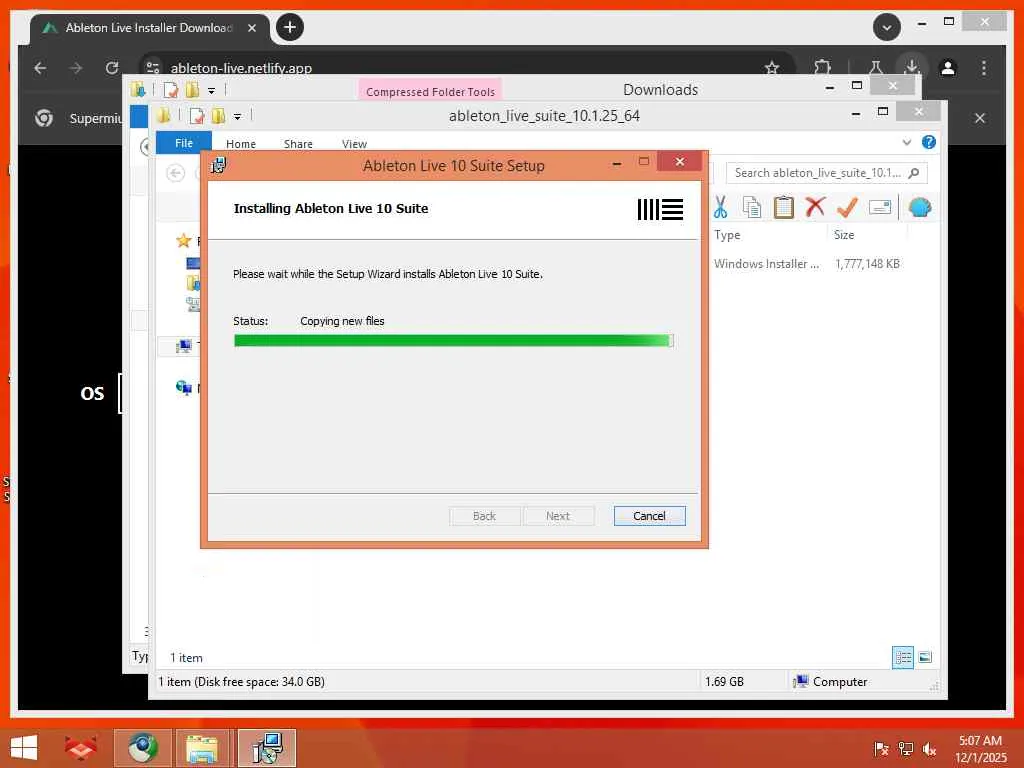Switch to details view icon in status bar
Image resolution: width=1024 pixels, height=768 pixels.
pyautogui.click(x=903, y=657)
